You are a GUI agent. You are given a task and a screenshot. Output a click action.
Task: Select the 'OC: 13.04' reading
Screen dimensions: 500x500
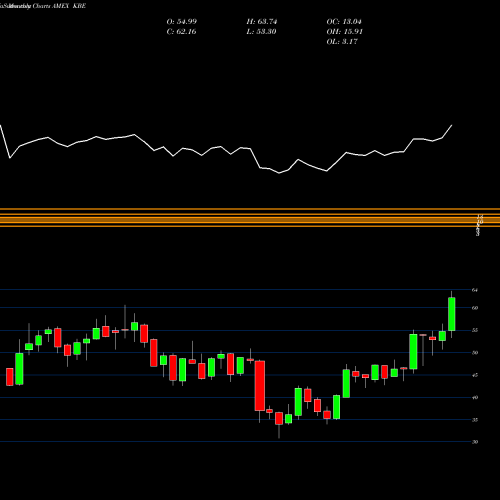[x=344, y=22]
